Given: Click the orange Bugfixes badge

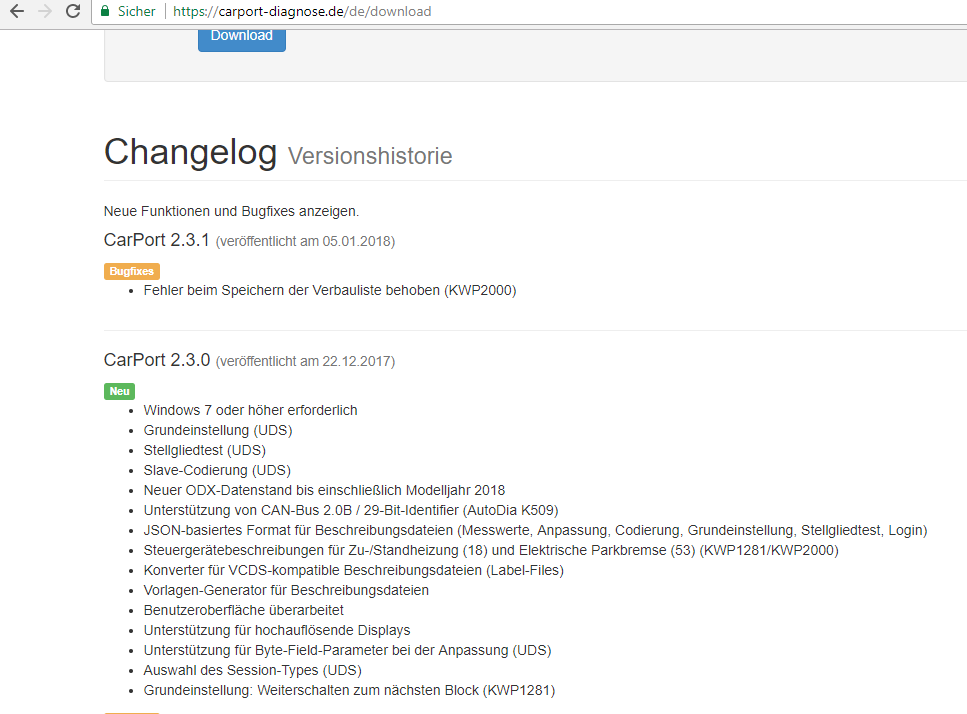Looking at the screenshot, I should point(131,271).
